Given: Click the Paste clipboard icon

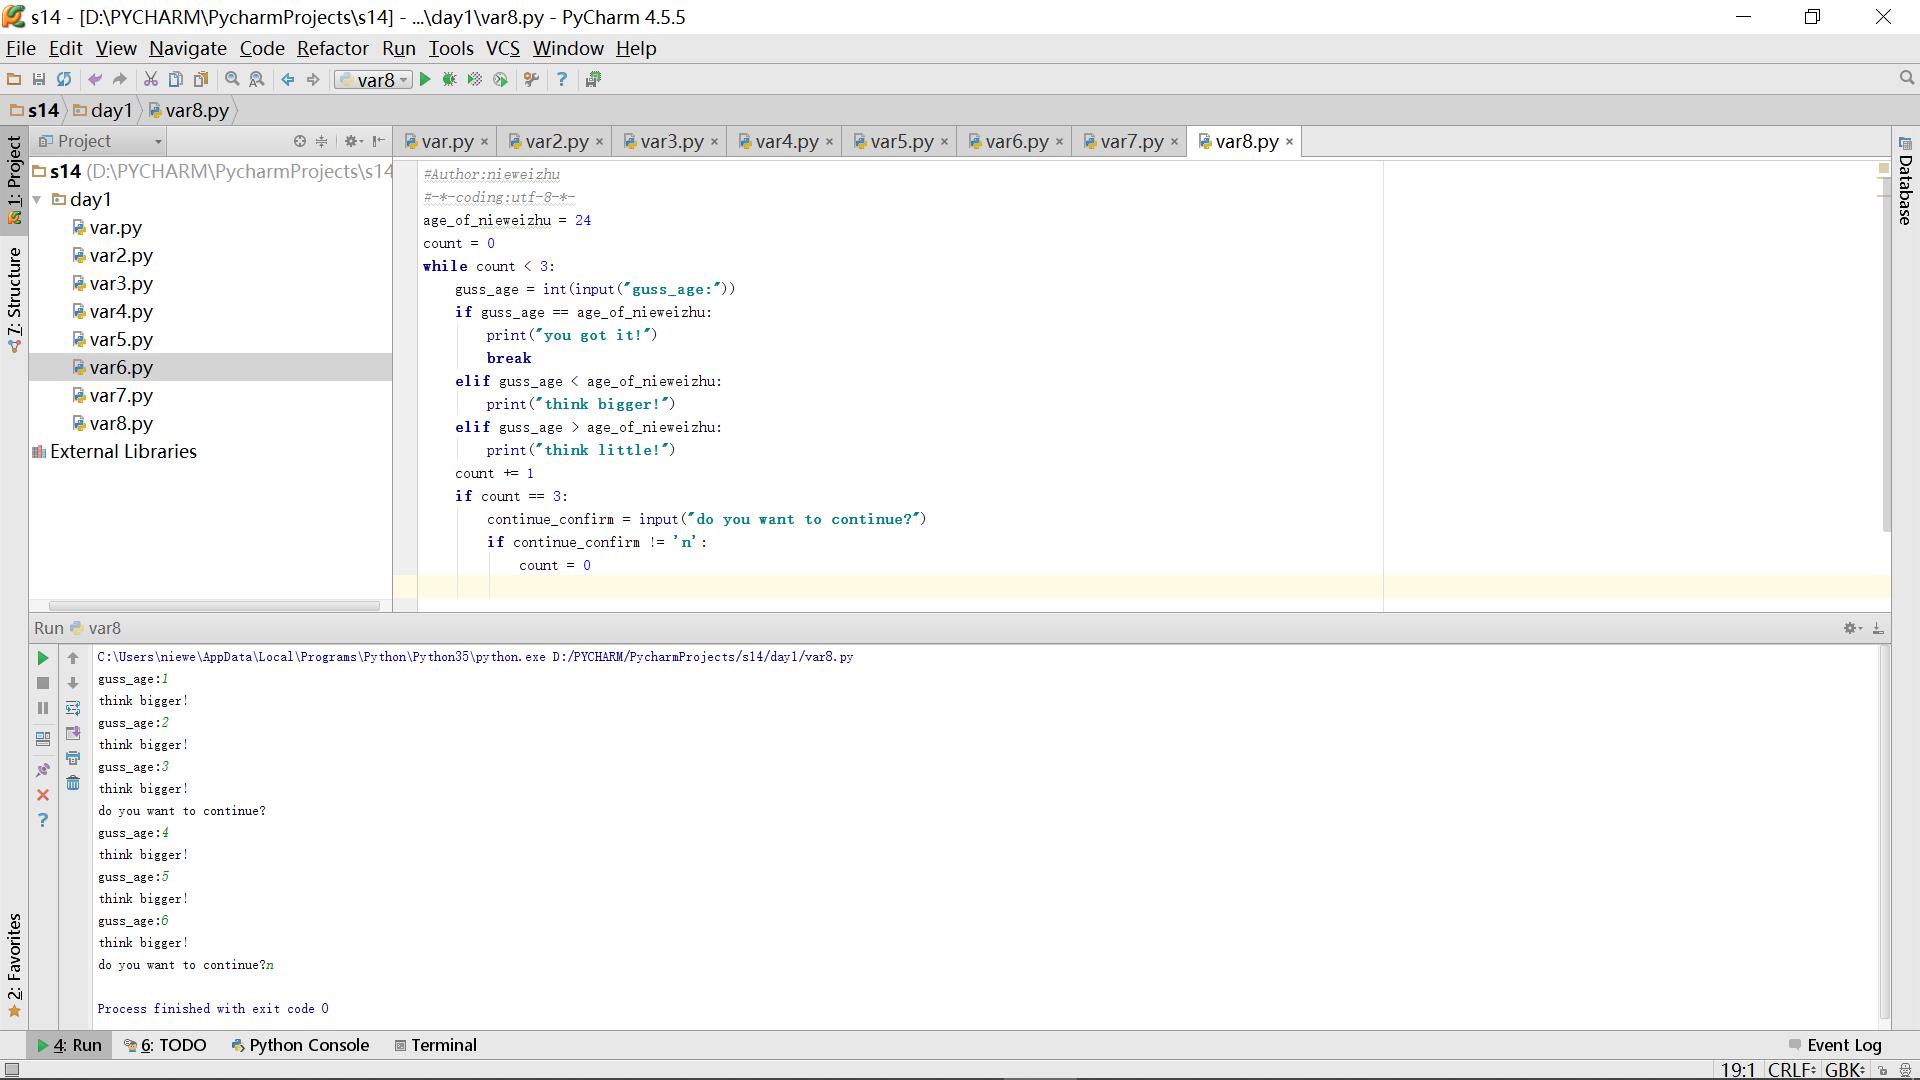Looking at the screenshot, I should (201, 79).
